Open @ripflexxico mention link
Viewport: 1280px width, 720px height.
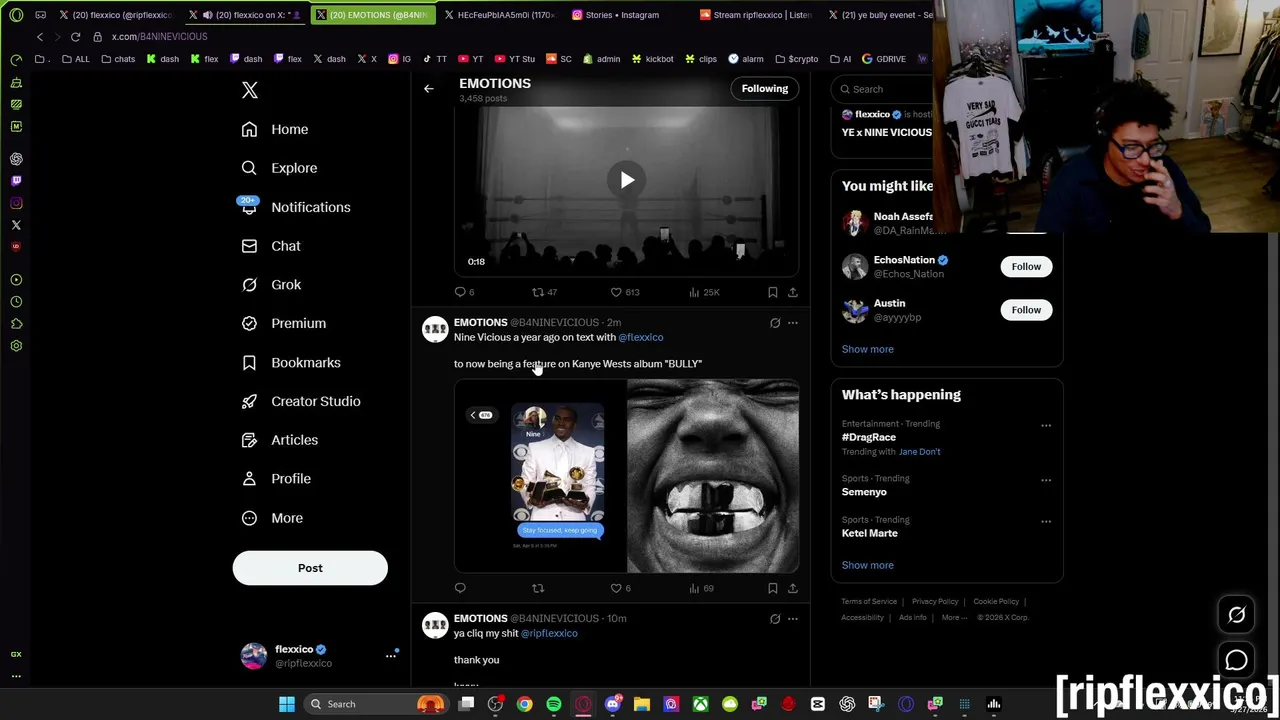point(549,633)
